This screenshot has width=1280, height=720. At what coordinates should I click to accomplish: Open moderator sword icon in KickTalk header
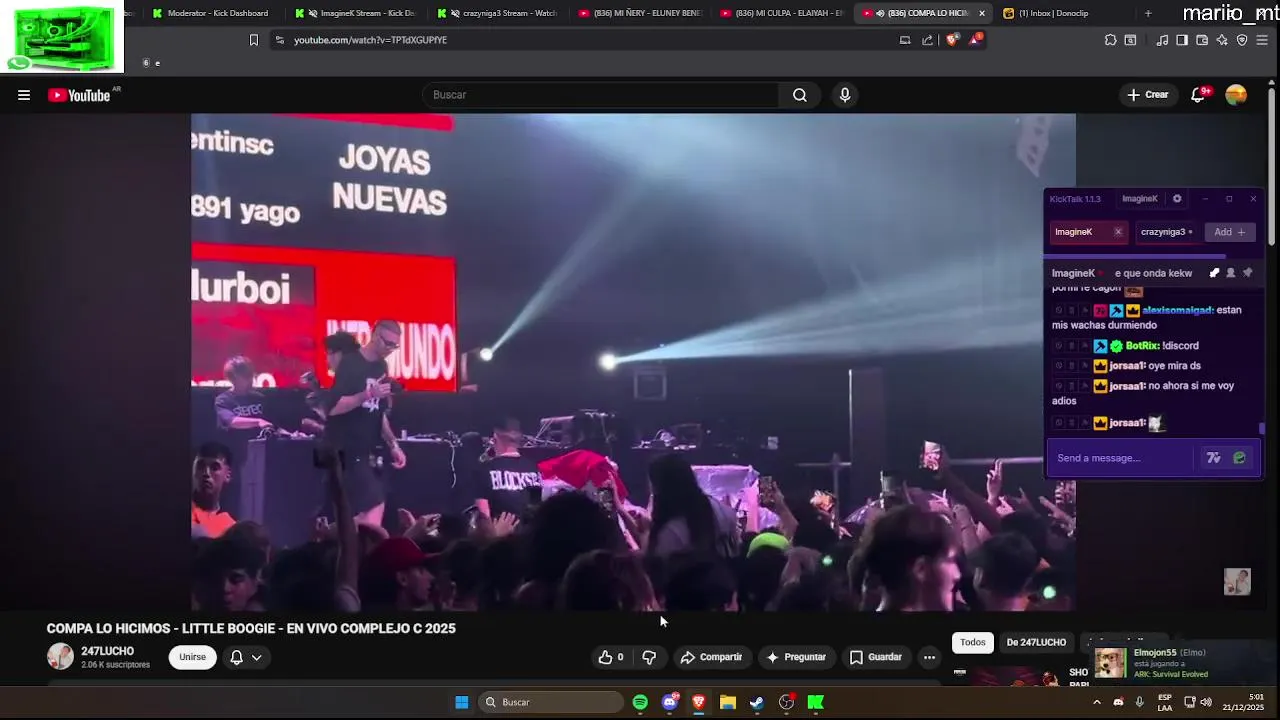click(1214, 273)
